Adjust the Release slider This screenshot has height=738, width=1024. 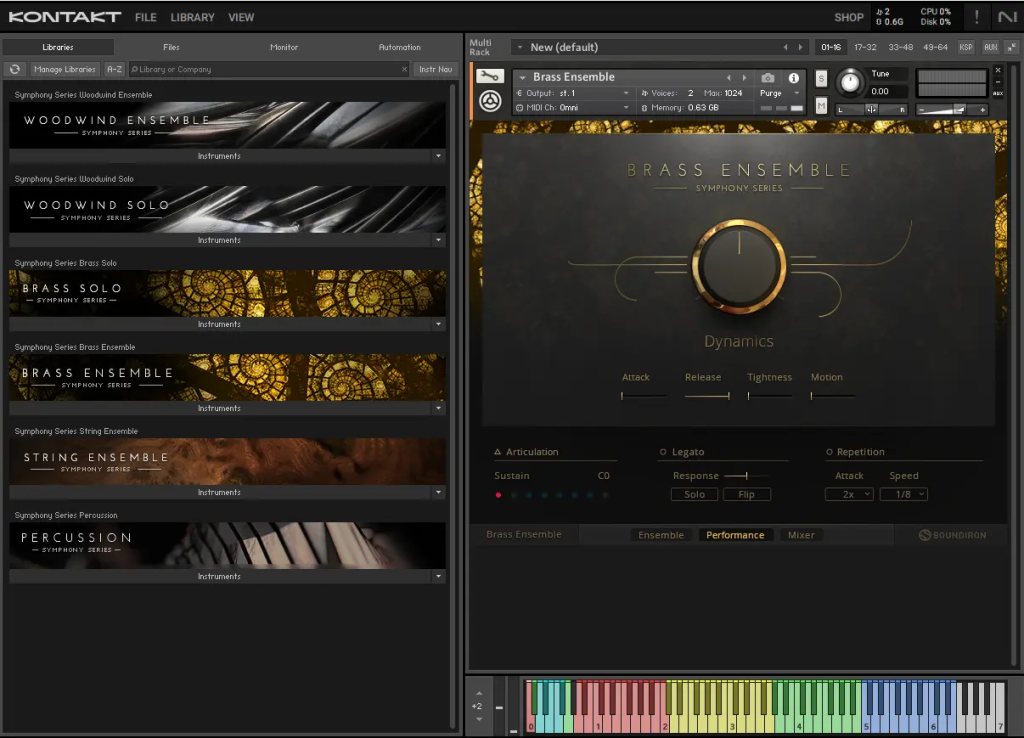tap(707, 396)
